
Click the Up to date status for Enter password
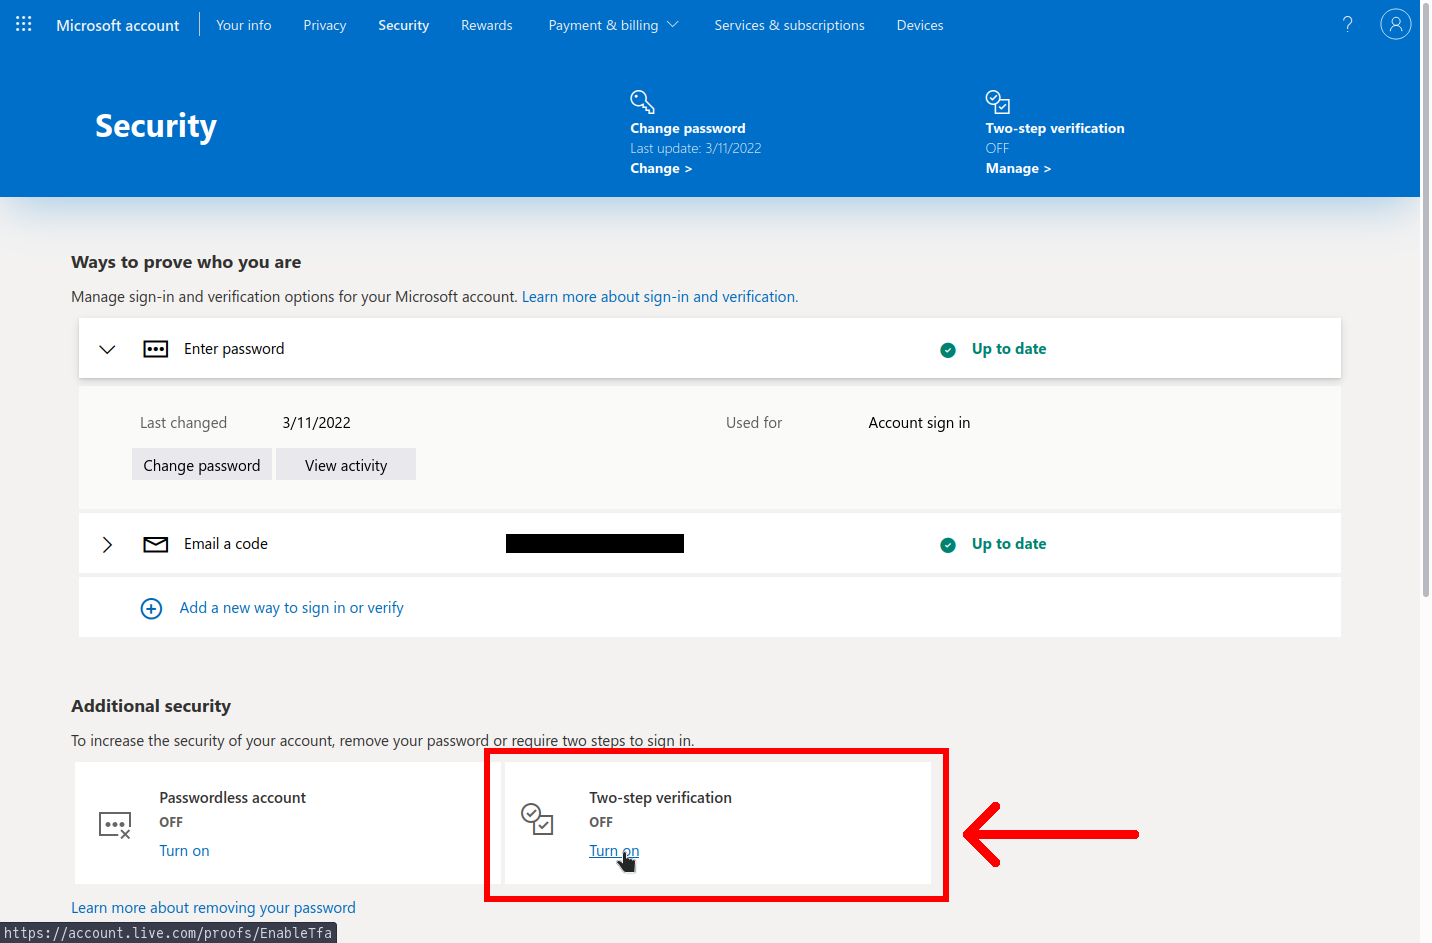pos(1009,349)
